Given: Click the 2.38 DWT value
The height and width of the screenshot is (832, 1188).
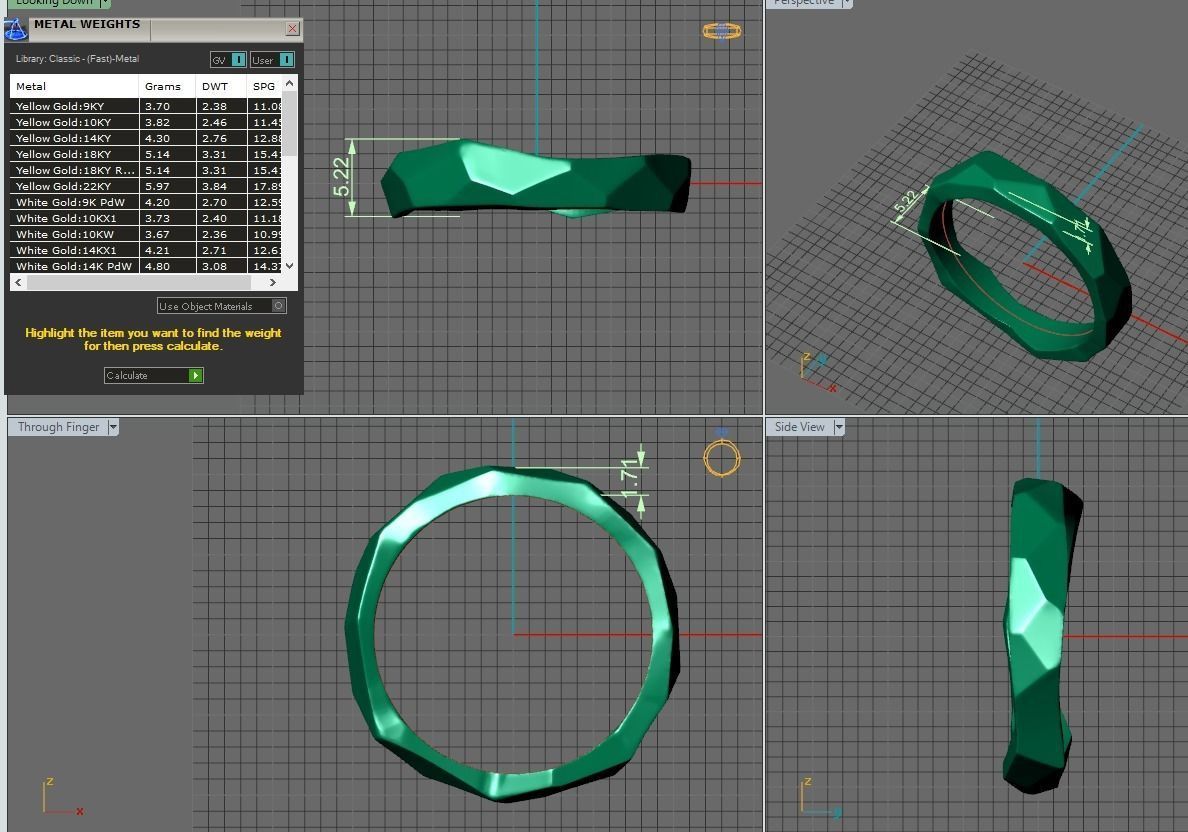Looking at the screenshot, I should [214, 106].
